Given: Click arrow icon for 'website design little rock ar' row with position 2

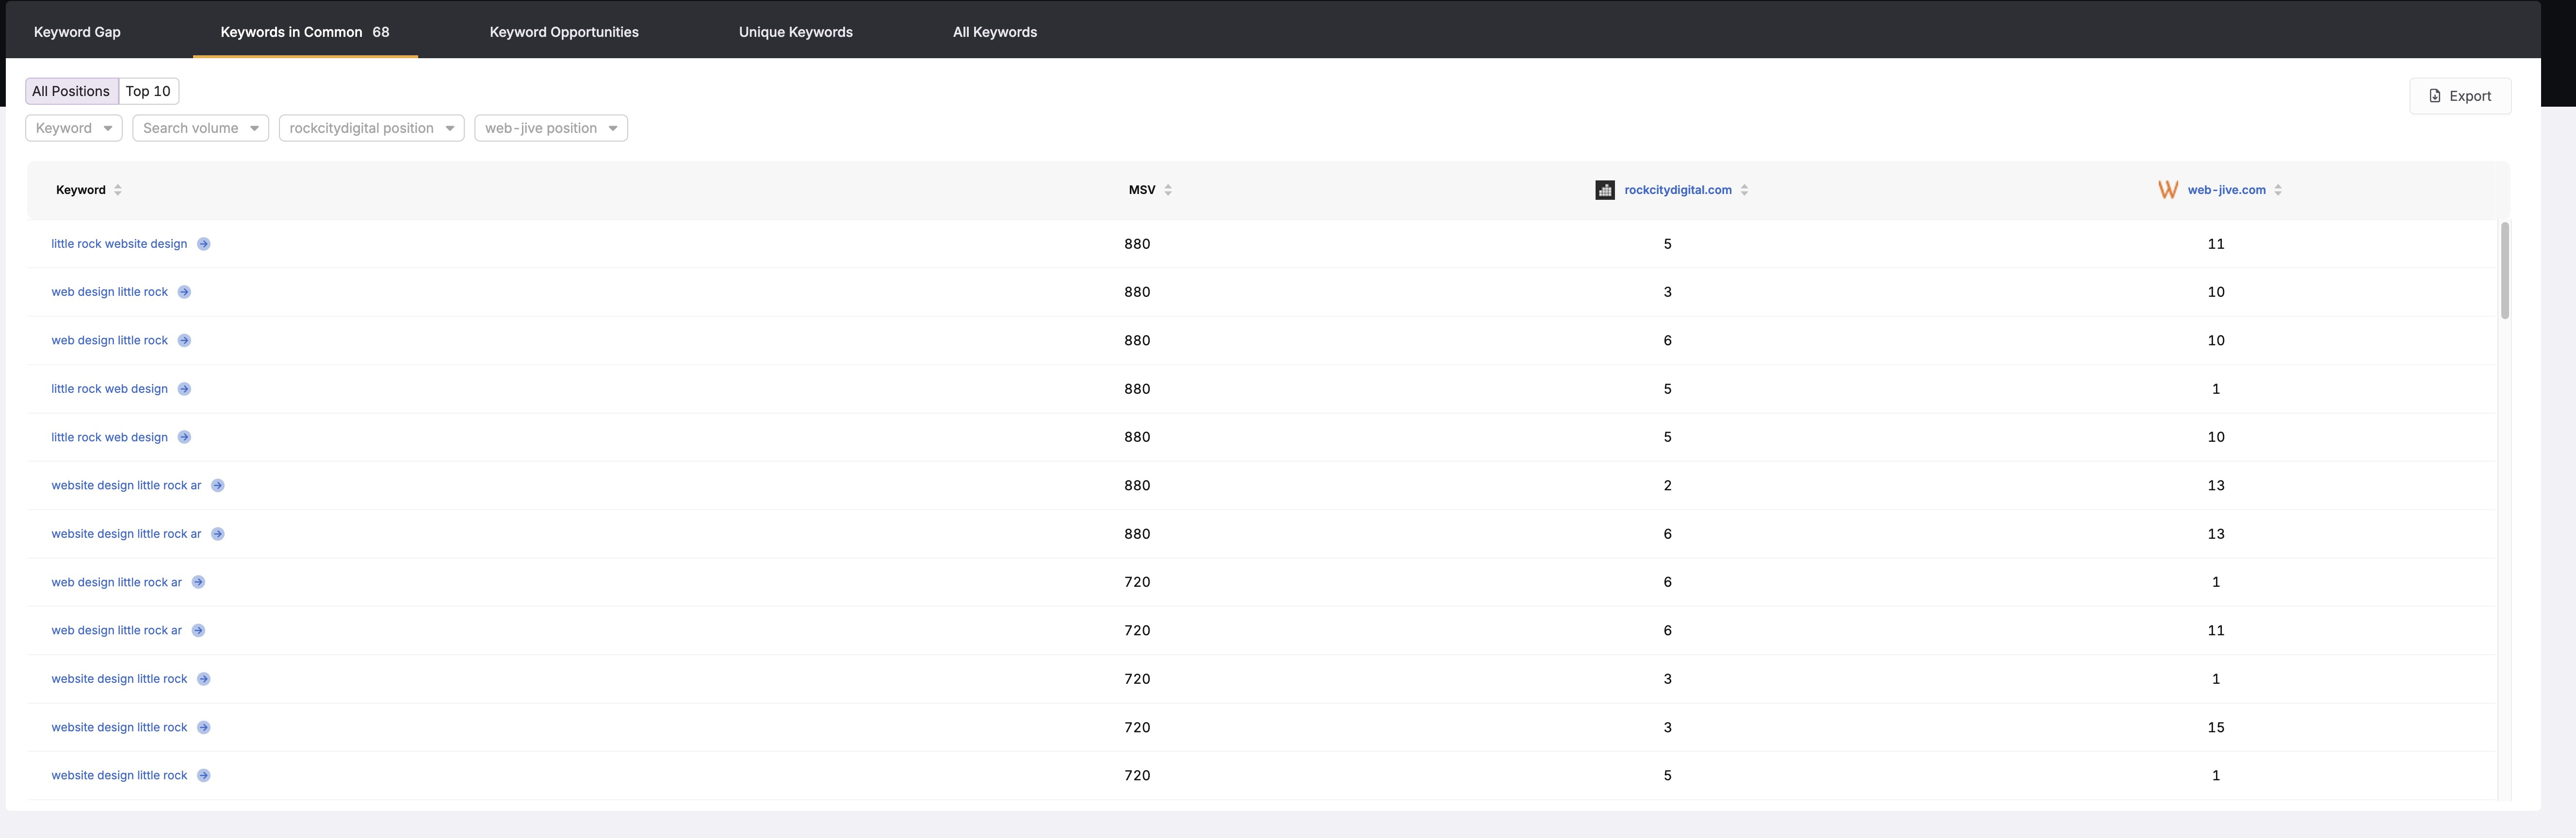Looking at the screenshot, I should pyautogui.click(x=218, y=485).
